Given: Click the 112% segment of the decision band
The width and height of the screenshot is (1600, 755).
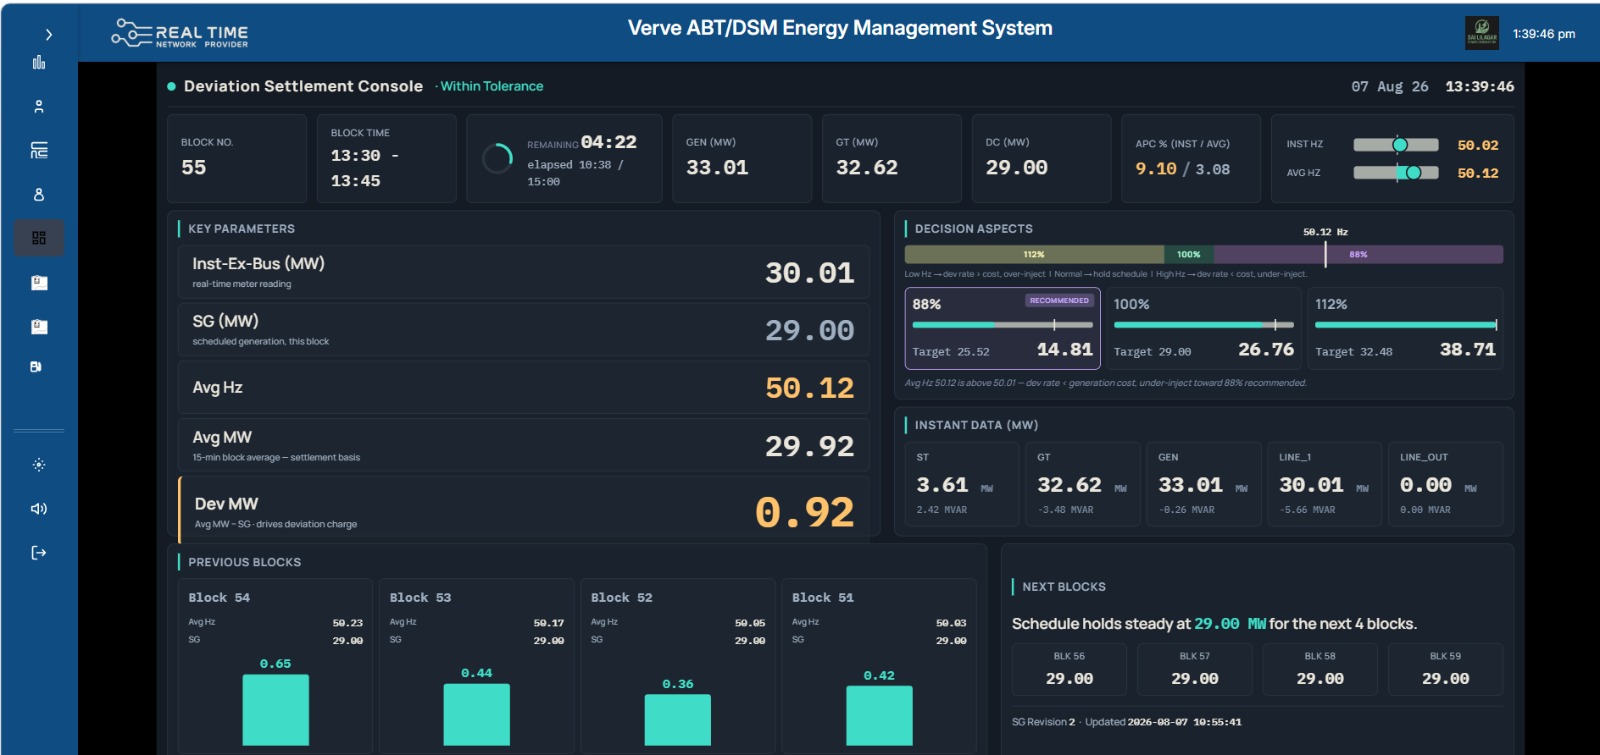Looking at the screenshot, I should (1034, 255).
